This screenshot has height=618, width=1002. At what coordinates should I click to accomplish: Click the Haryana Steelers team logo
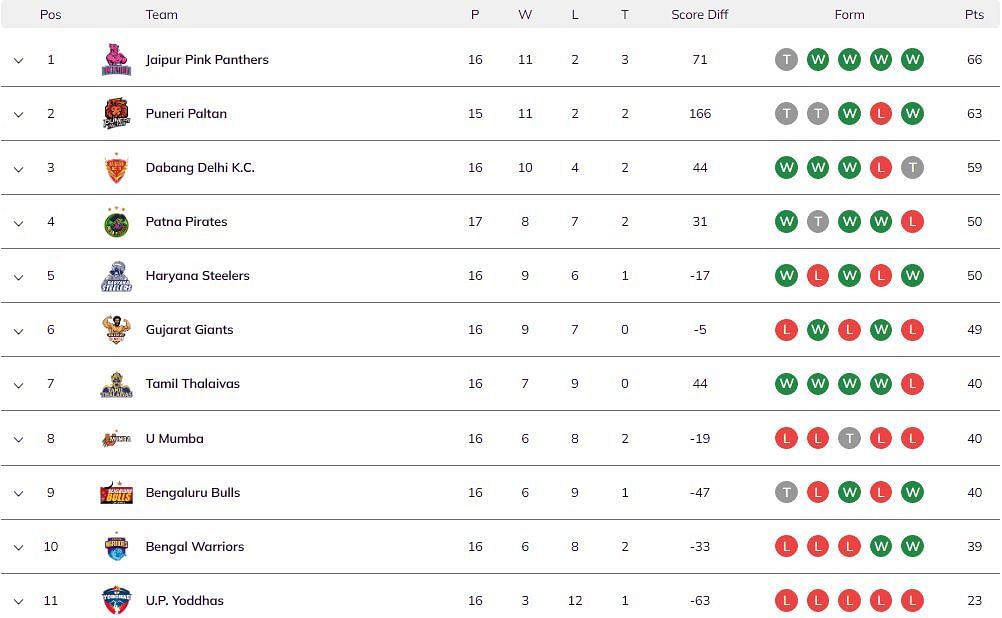coord(116,276)
